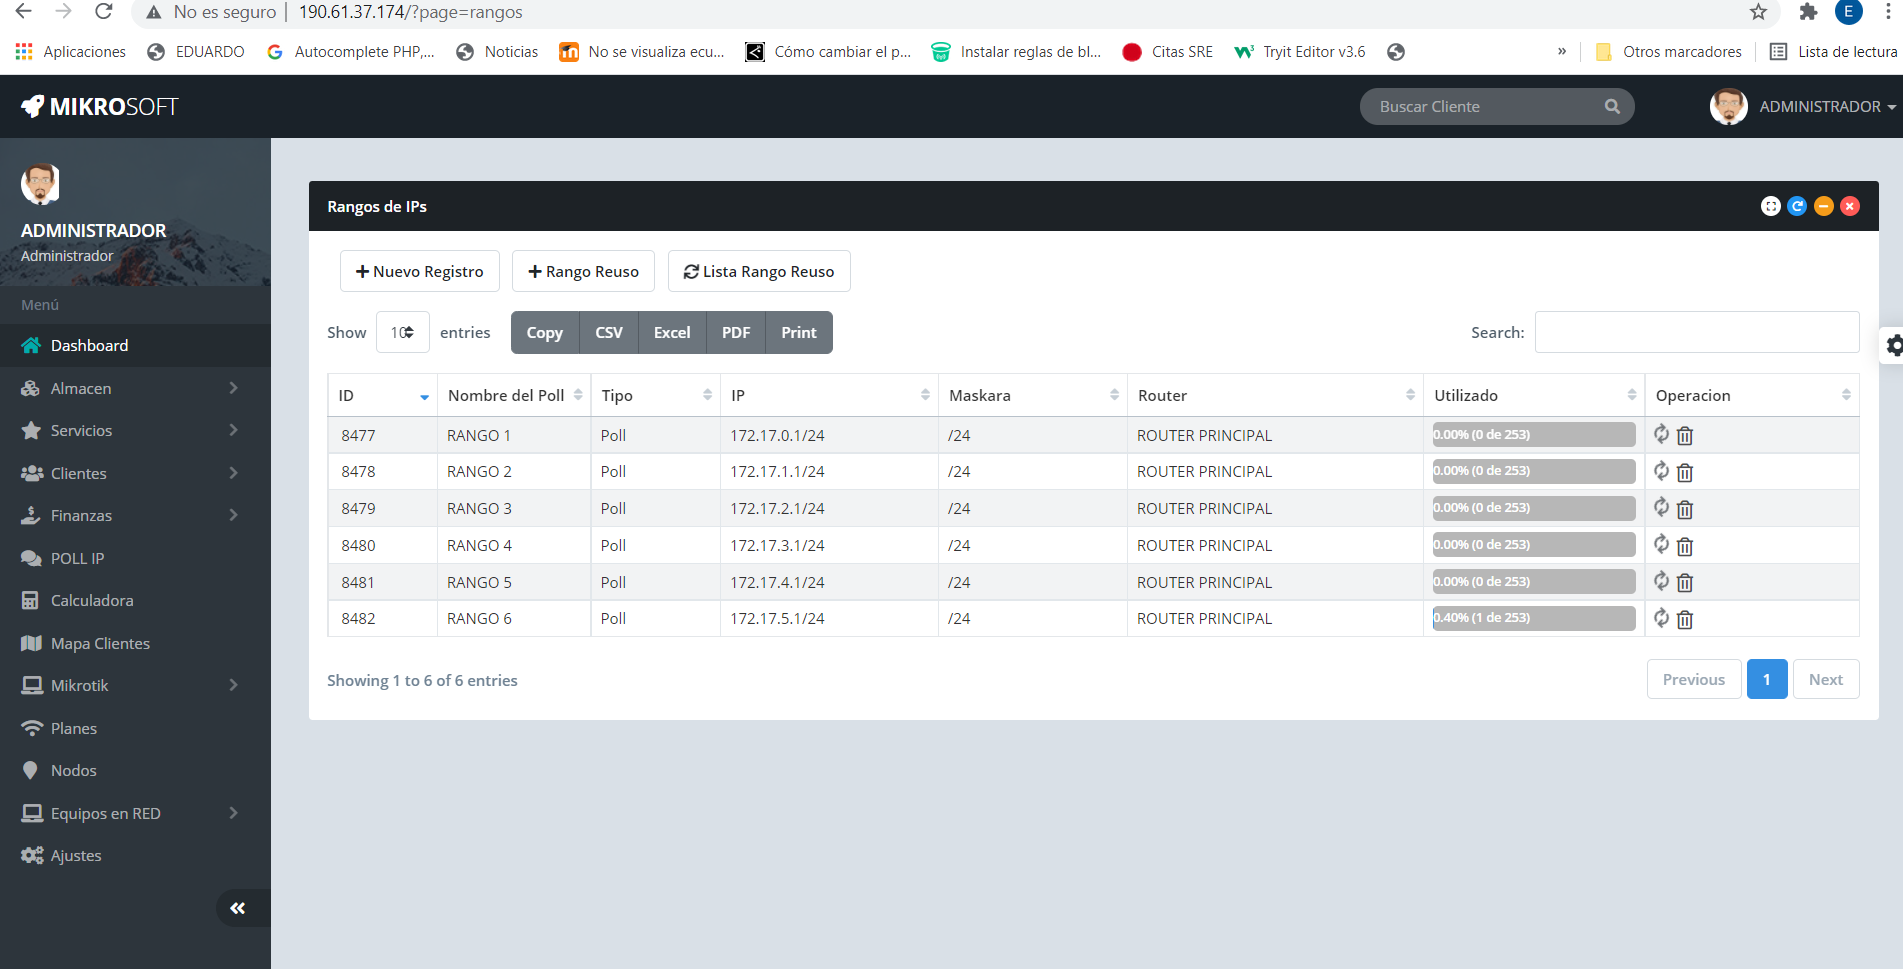1903x969 pixels.
Task: Reload the page in the browser
Action: [x=103, y=12]
